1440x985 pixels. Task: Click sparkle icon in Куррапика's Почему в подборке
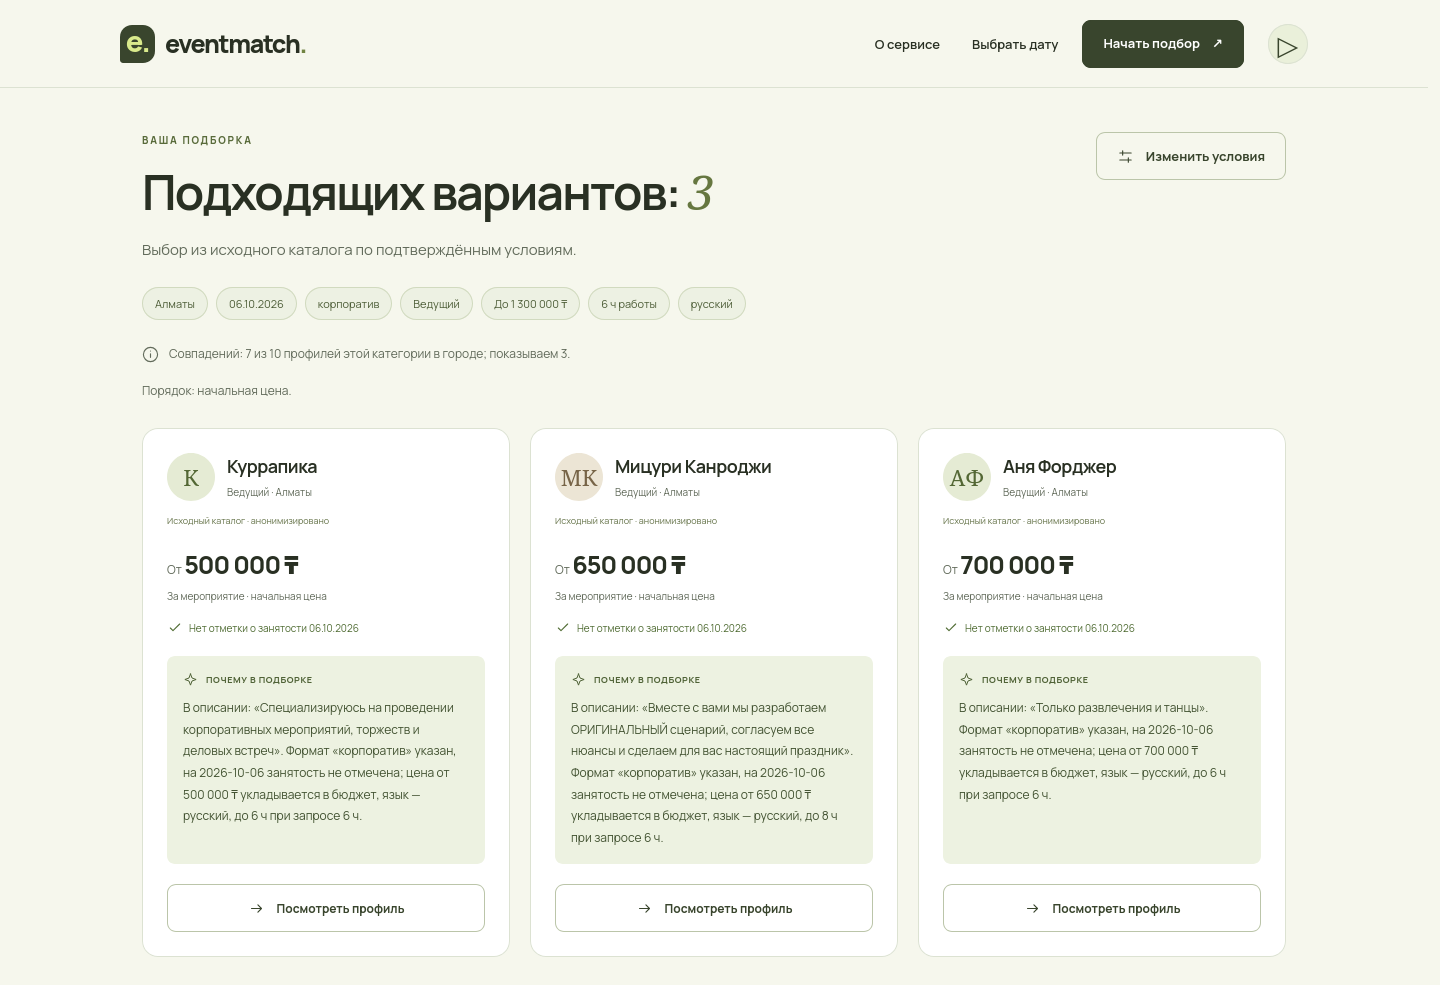pos(190,680)
